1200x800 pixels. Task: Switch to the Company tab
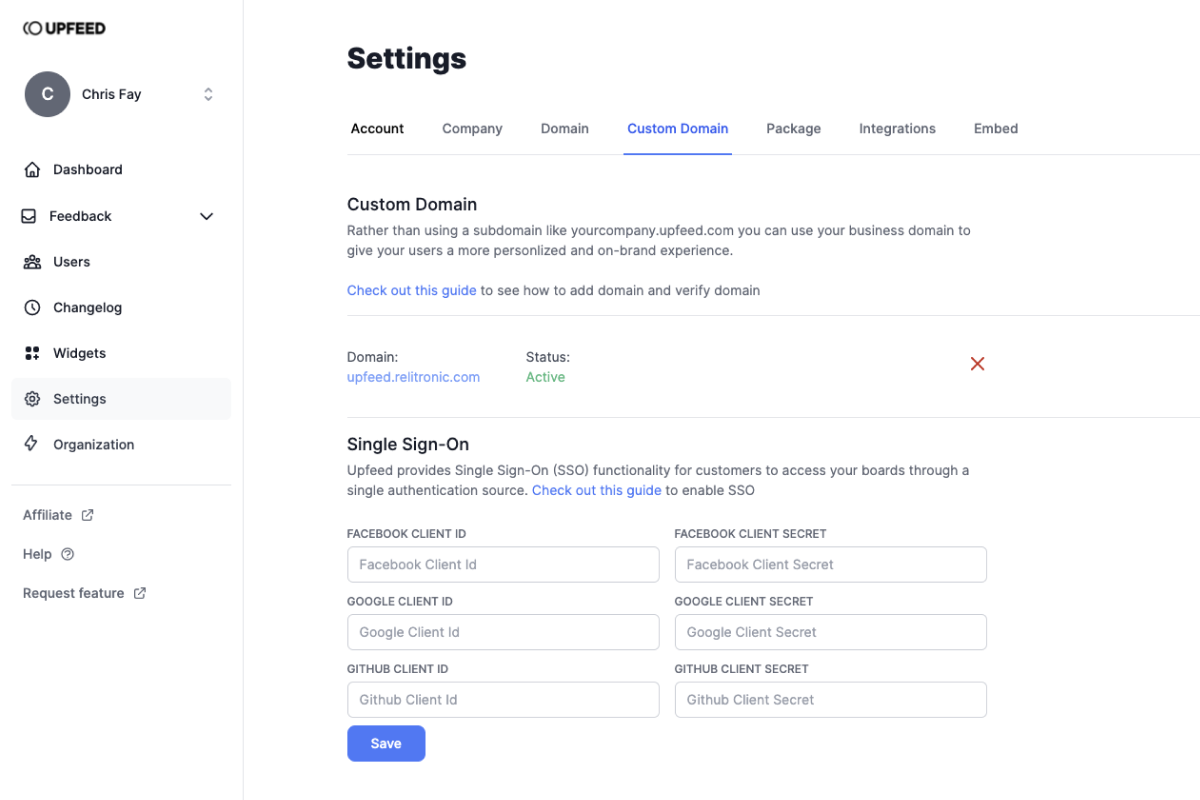(x=472, y=129)
